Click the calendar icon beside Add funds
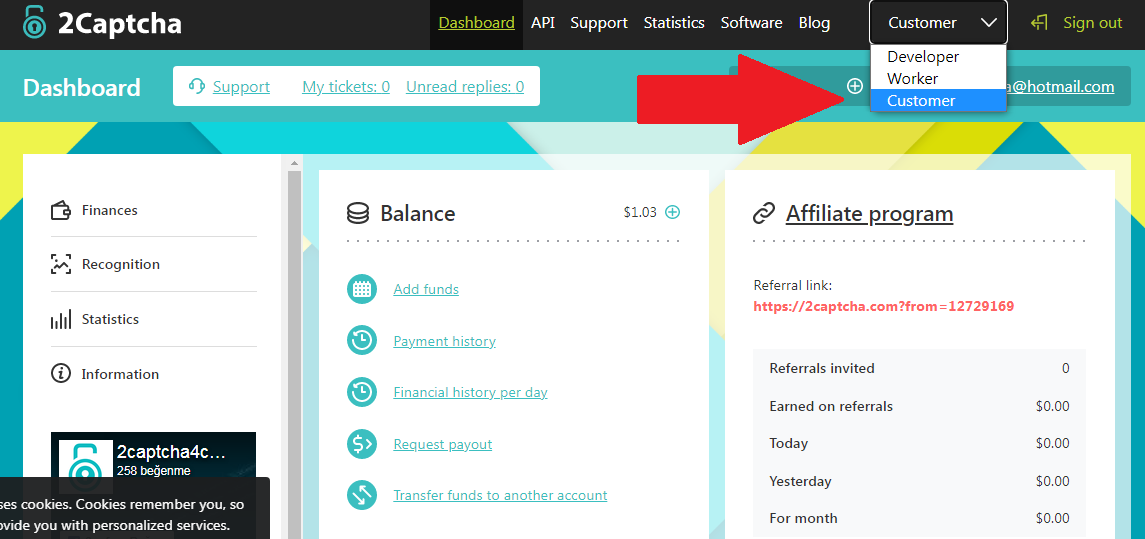Image resolution: width=1145 pixels, height=539 pixels. point(361,289)
